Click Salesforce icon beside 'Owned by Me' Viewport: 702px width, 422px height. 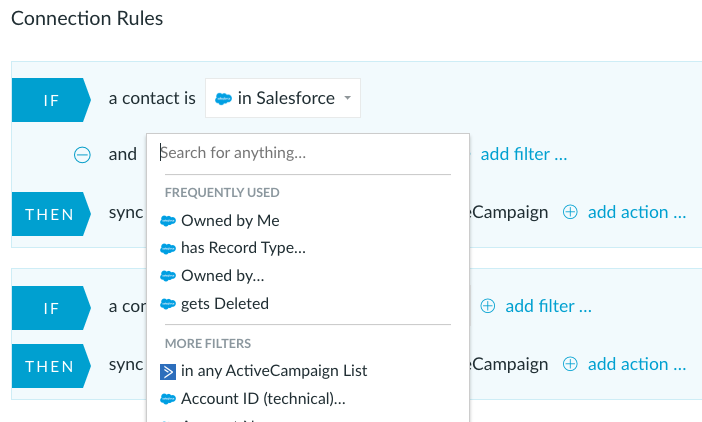(168, 221)
